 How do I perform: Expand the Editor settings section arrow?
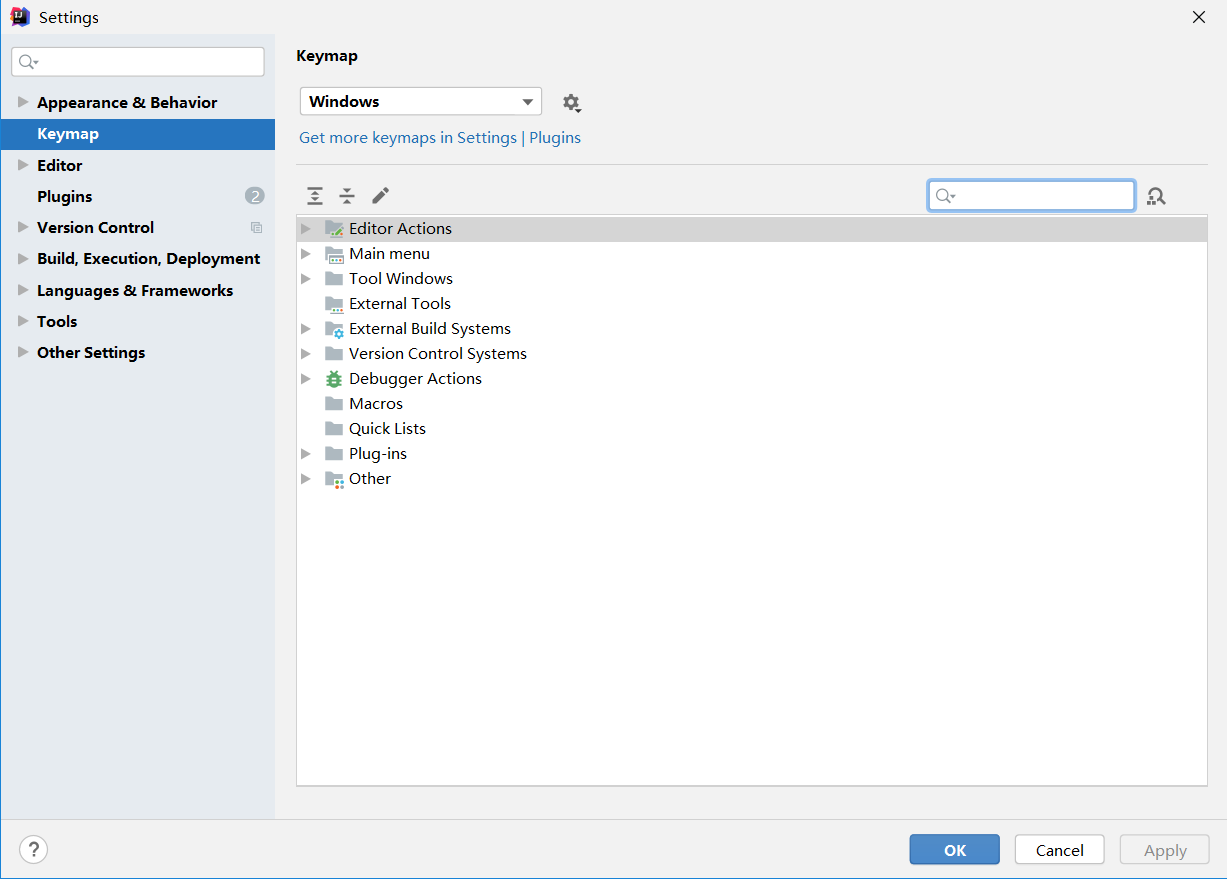(x=23, y=165)
